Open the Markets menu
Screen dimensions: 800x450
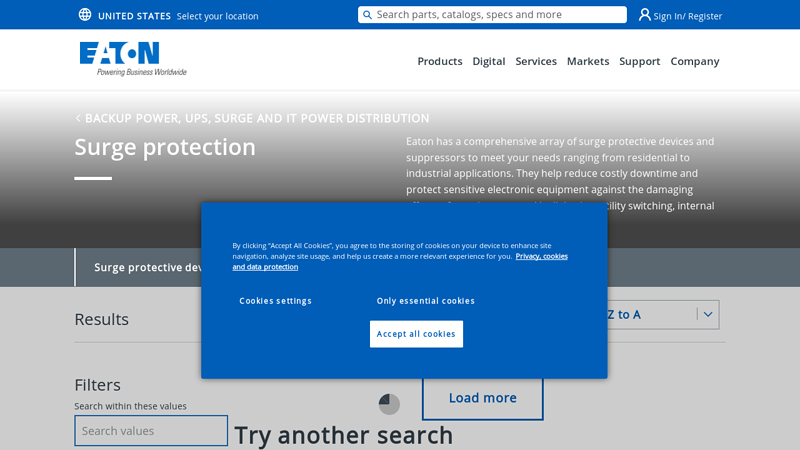588,61
